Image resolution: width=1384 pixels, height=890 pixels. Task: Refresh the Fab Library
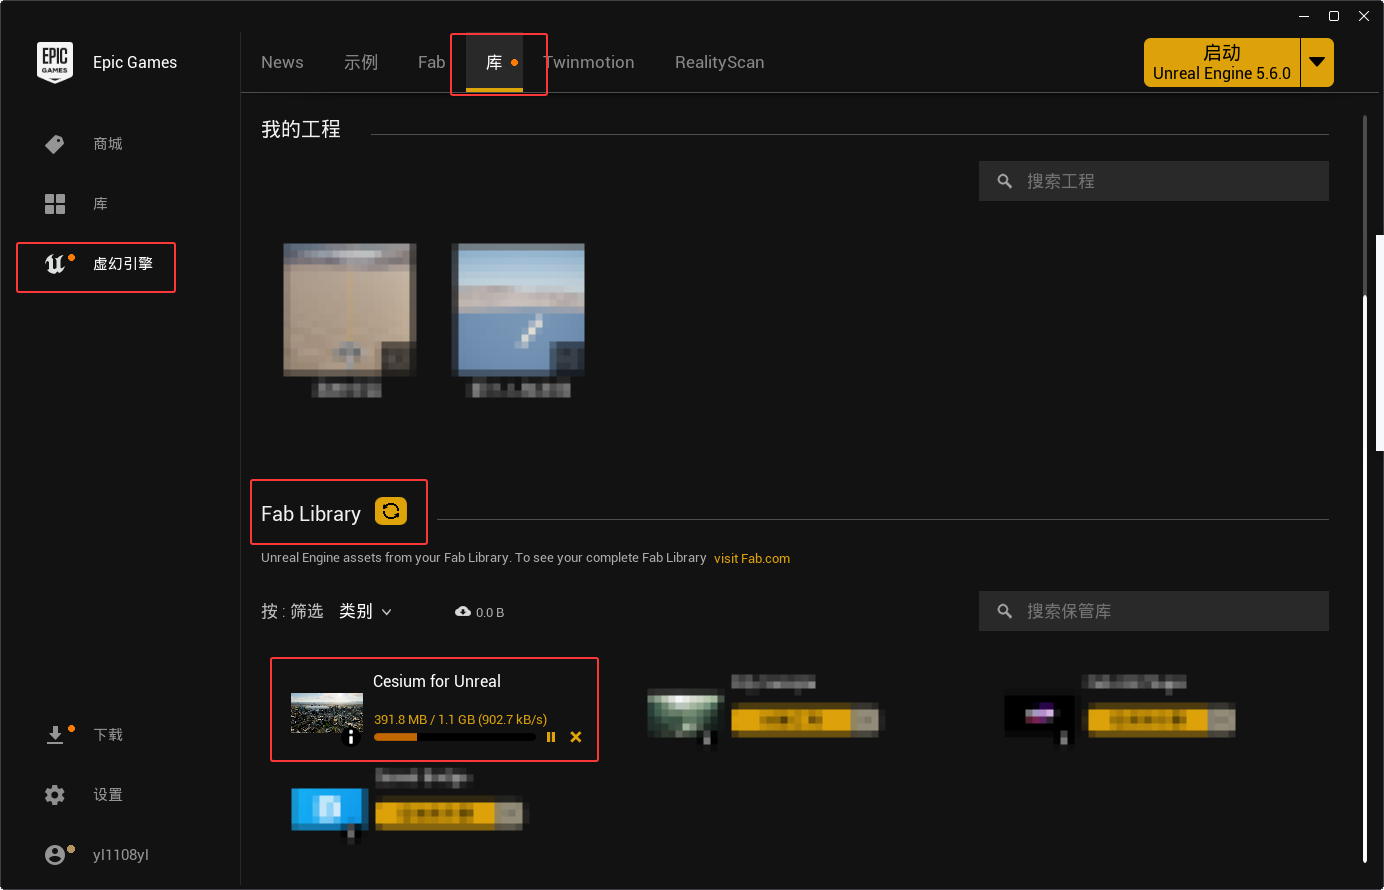(391, 511)
